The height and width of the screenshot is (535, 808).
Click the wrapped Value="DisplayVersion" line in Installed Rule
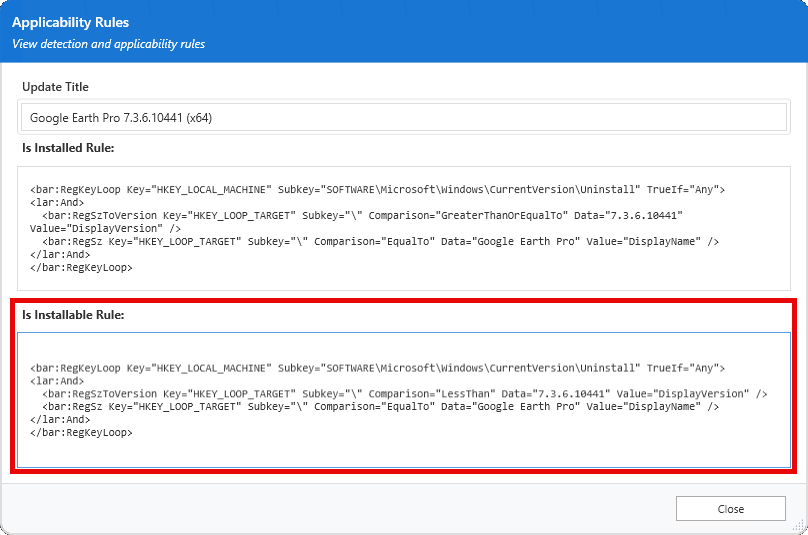tap(90, 229)
